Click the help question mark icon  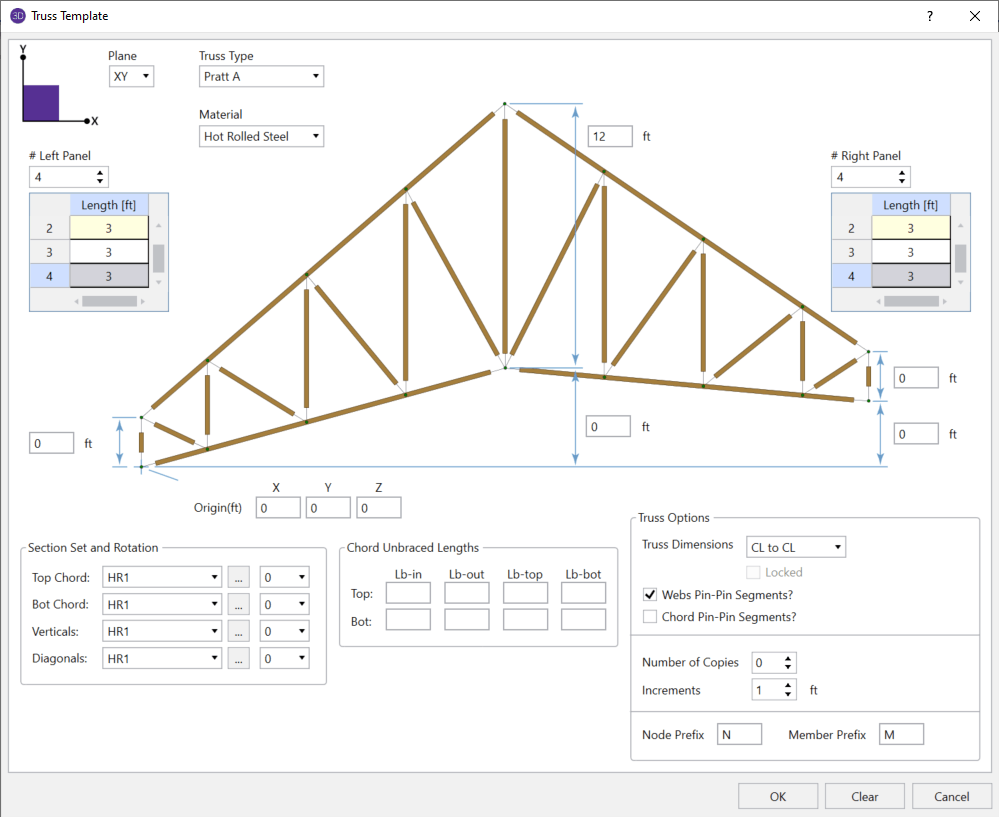929,16
